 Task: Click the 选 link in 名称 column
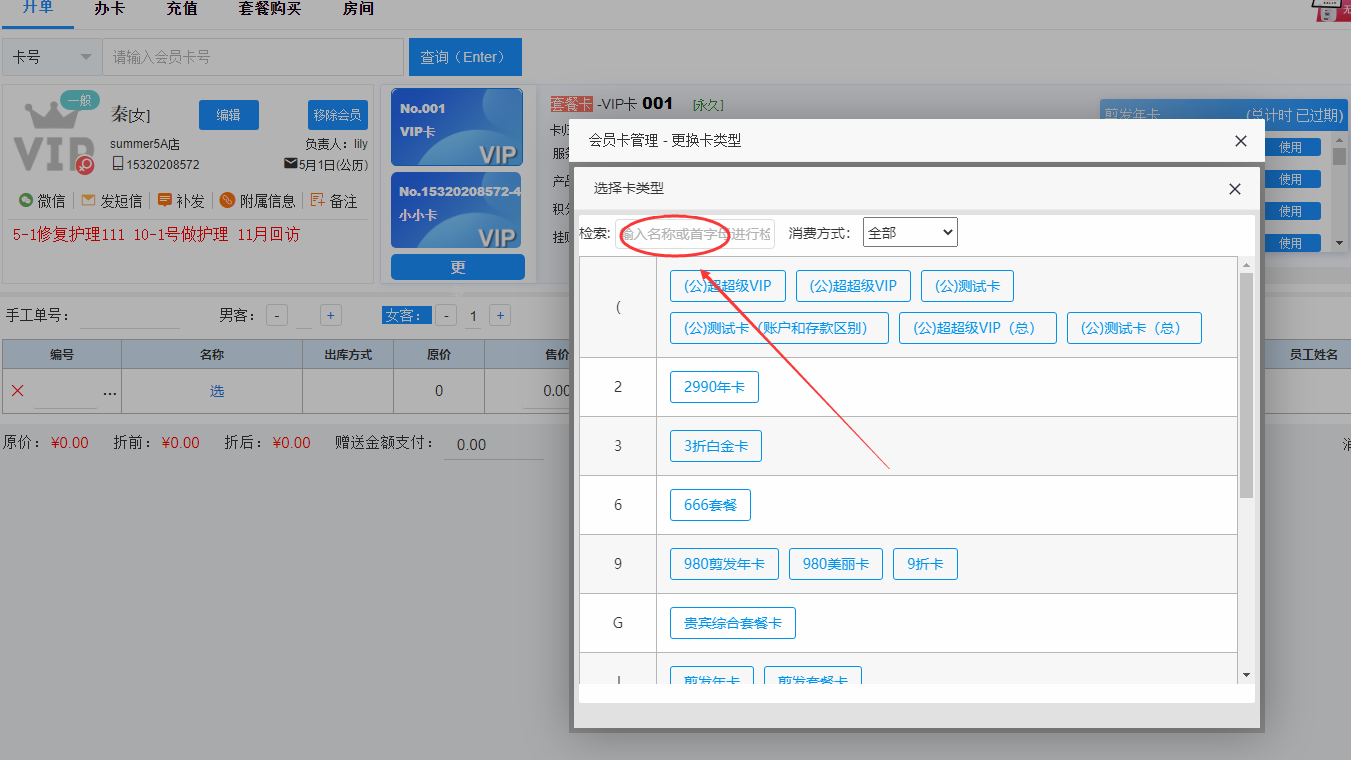[217, 391]
